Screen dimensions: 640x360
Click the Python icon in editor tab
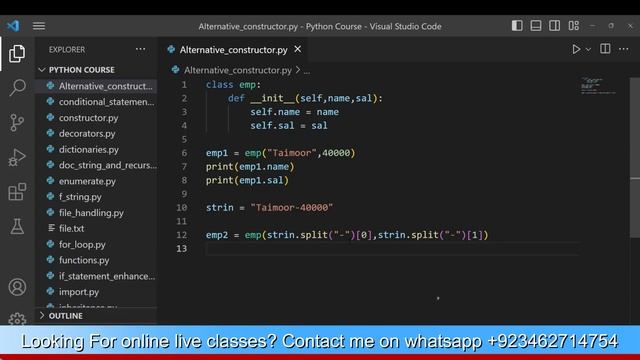tap(171, 49)
